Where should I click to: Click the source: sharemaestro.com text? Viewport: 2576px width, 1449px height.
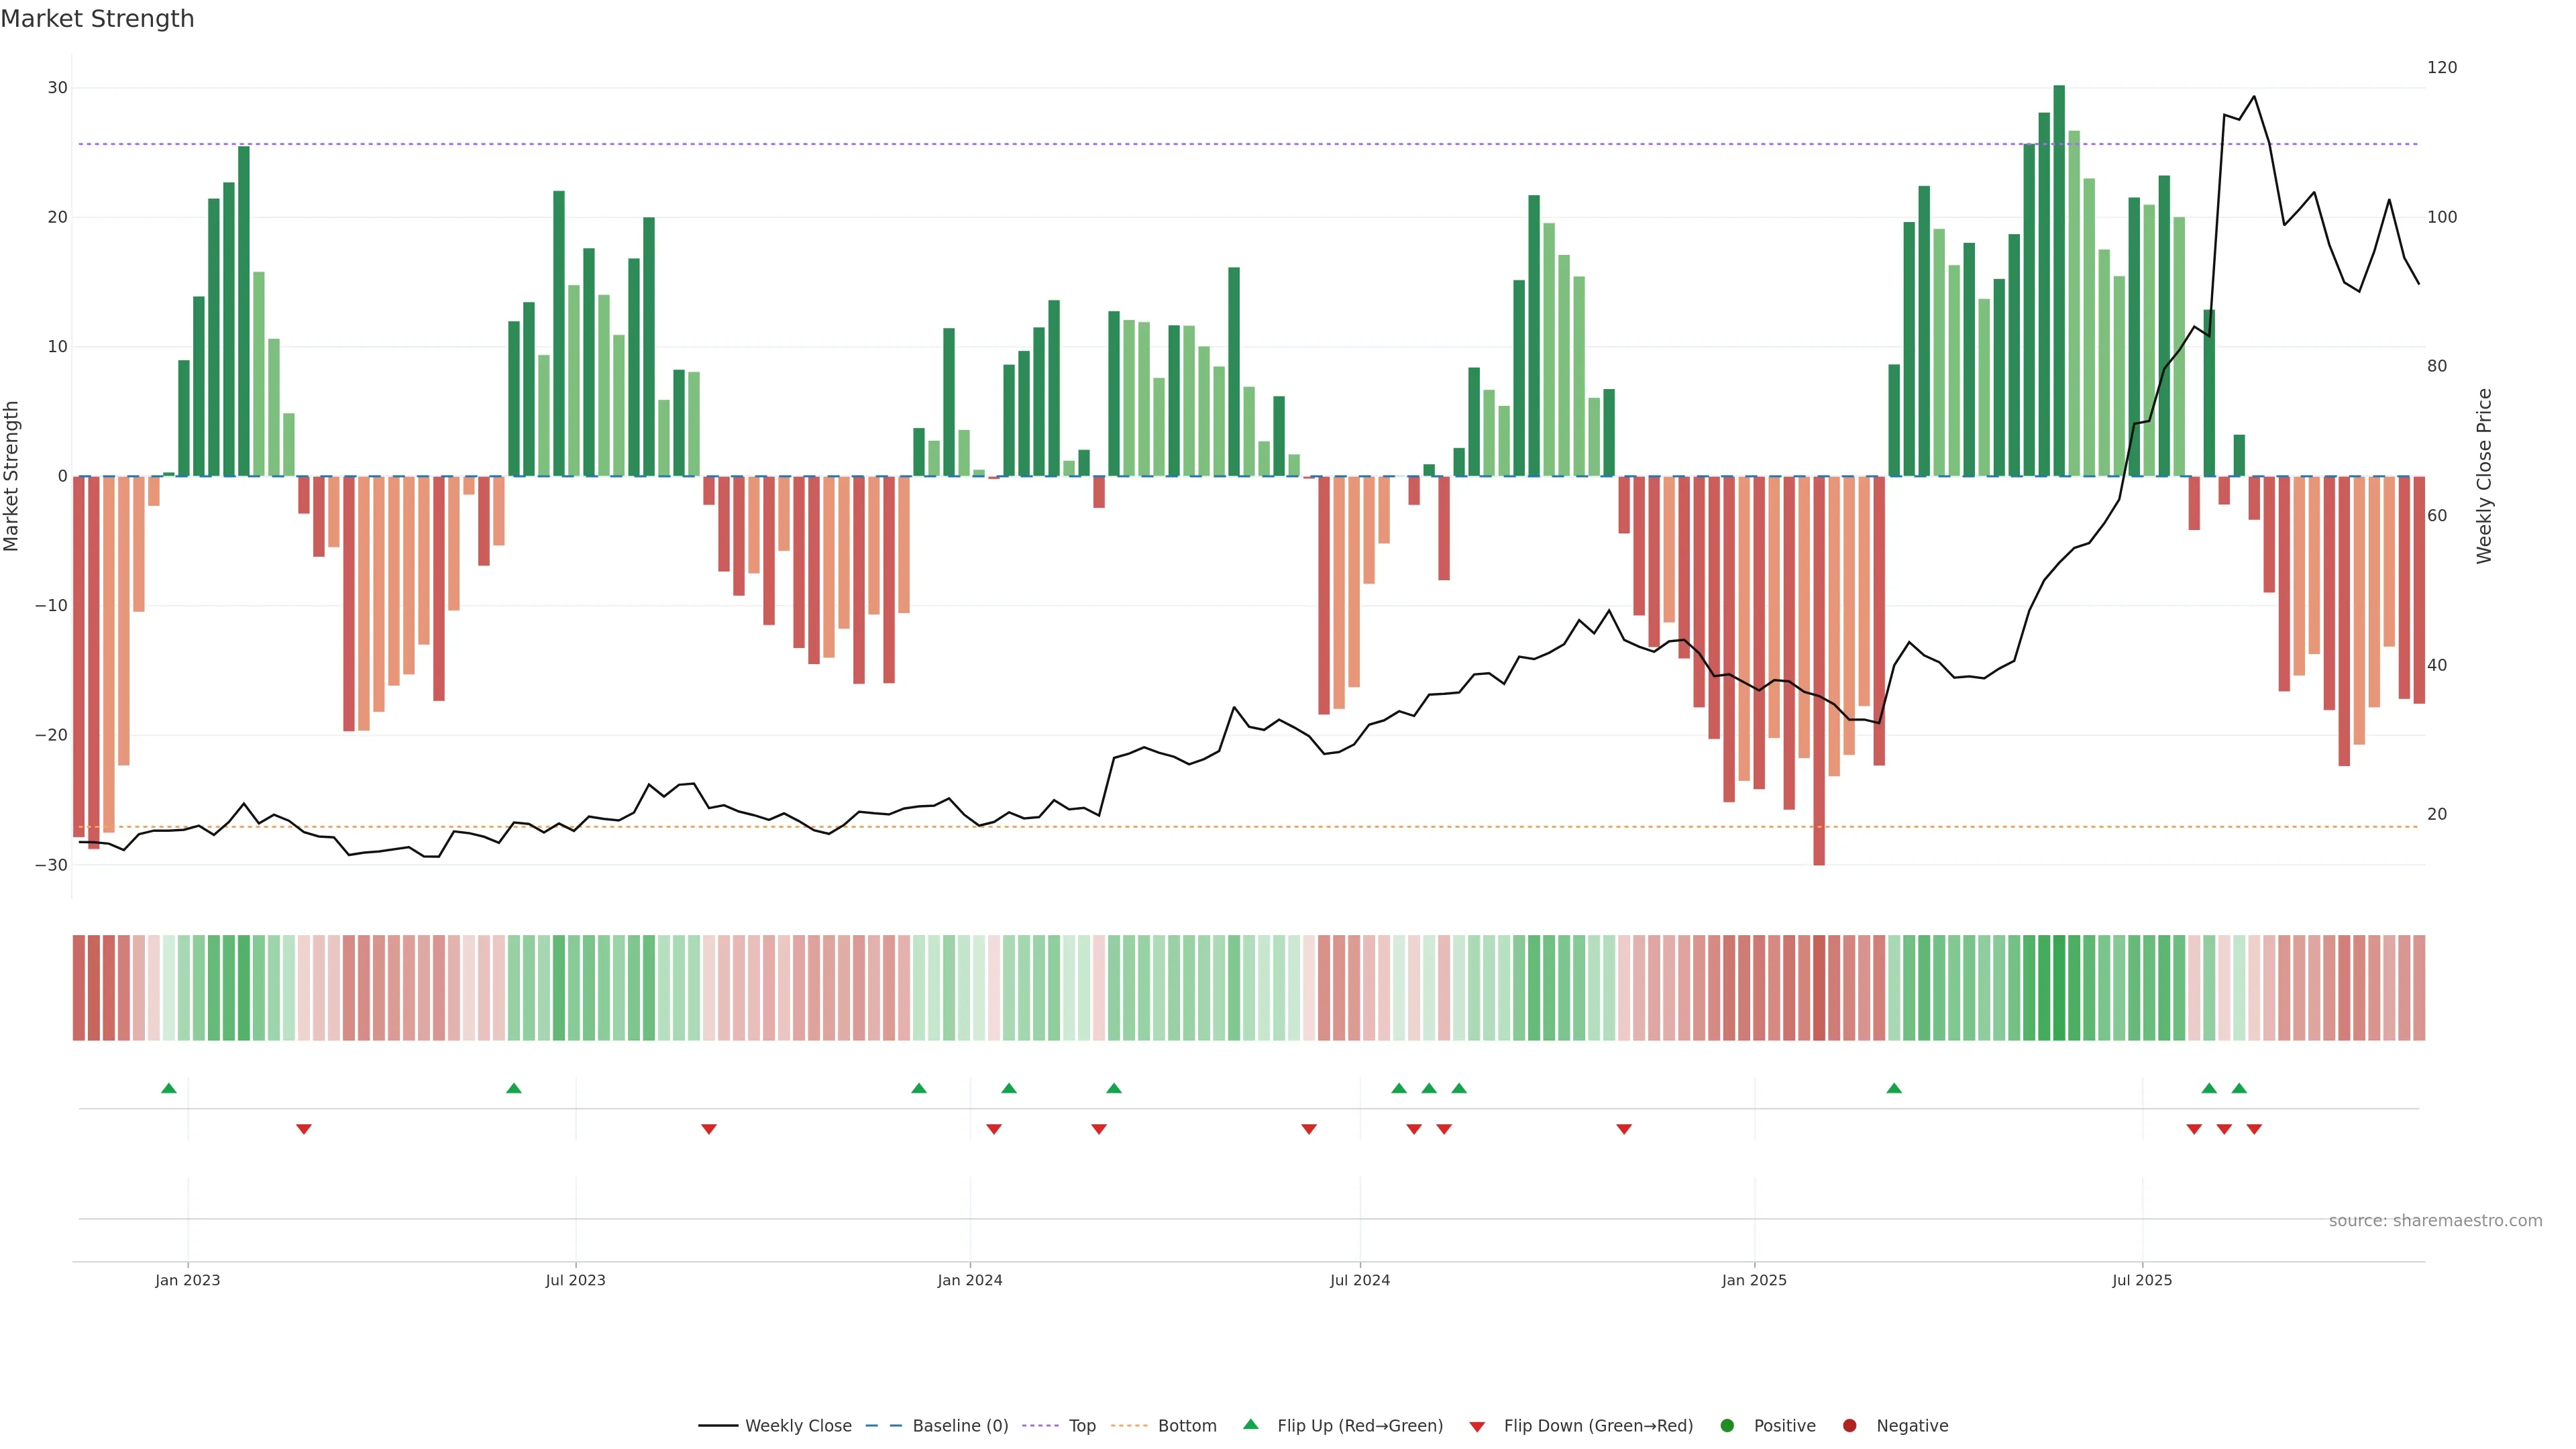point(2435,1221)
